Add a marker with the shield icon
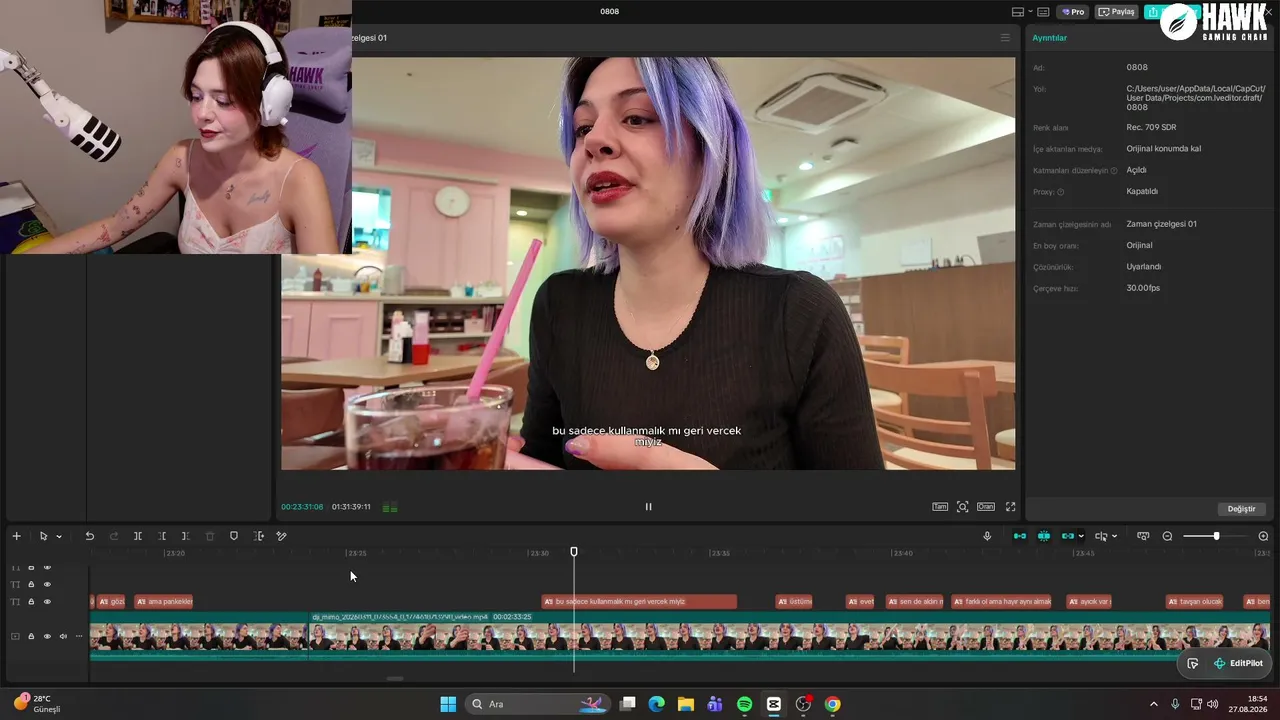The image size is (1280, 720). click(234, 536)
